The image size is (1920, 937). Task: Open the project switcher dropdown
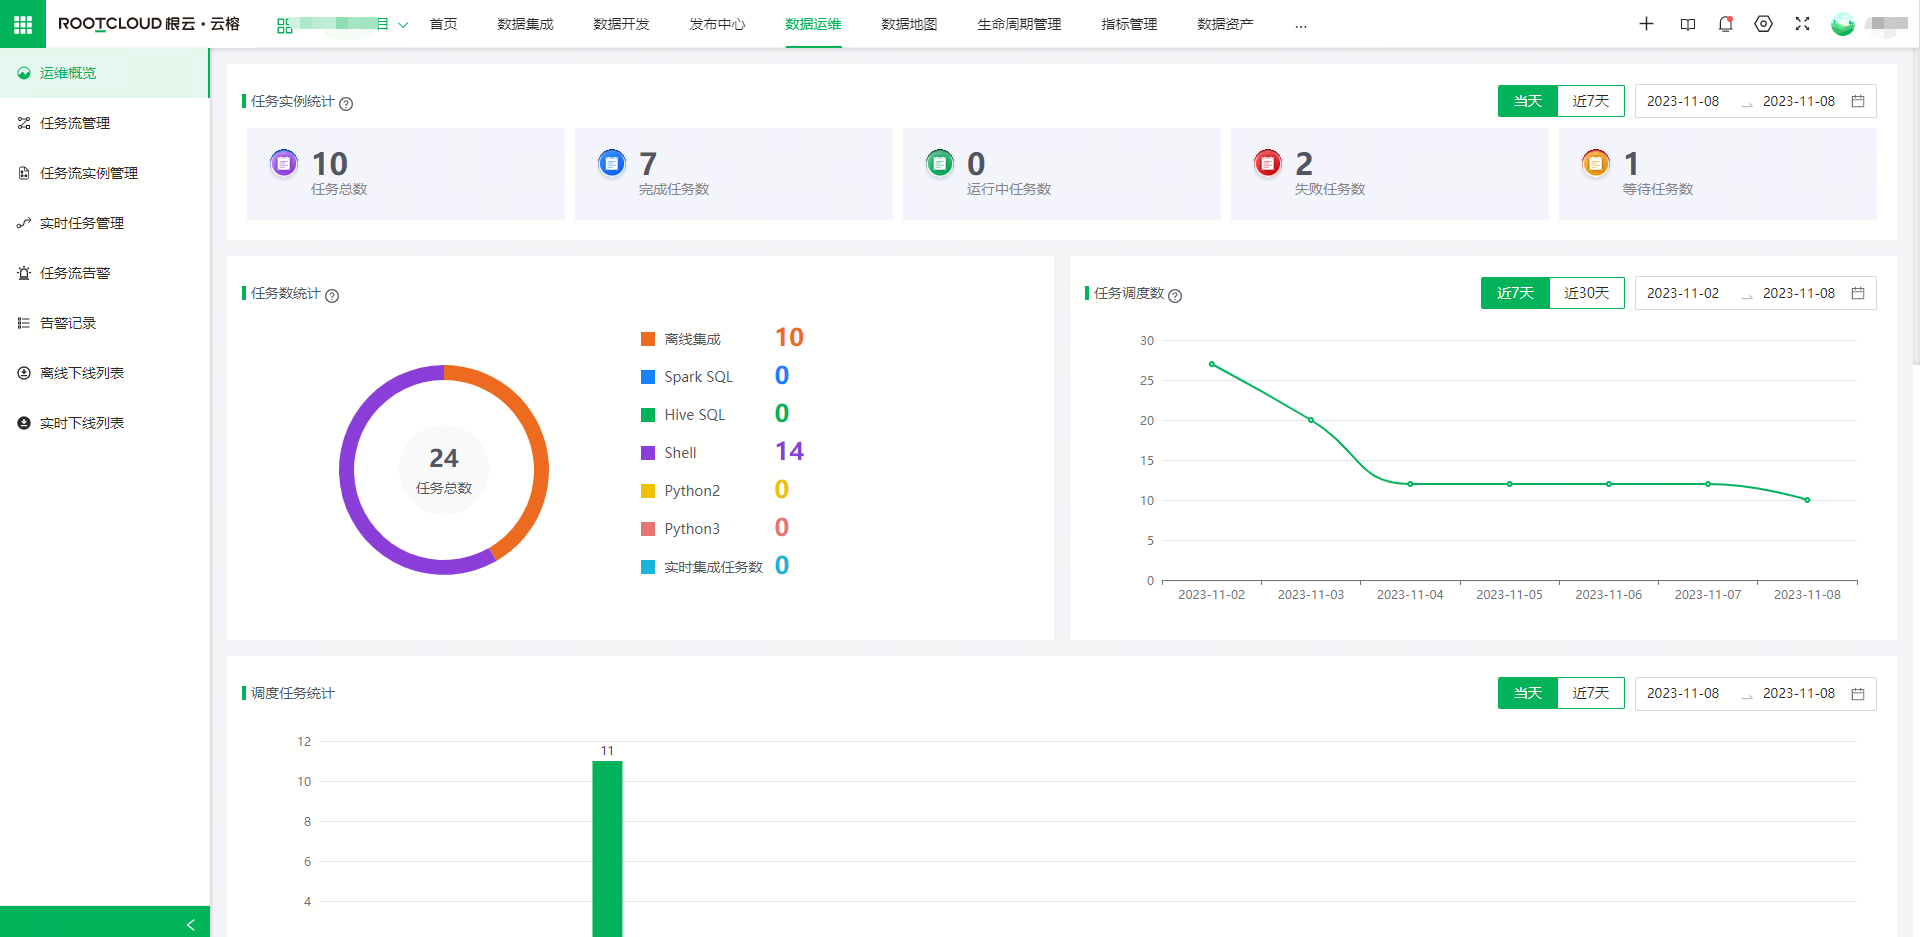(x=403, y=23)
